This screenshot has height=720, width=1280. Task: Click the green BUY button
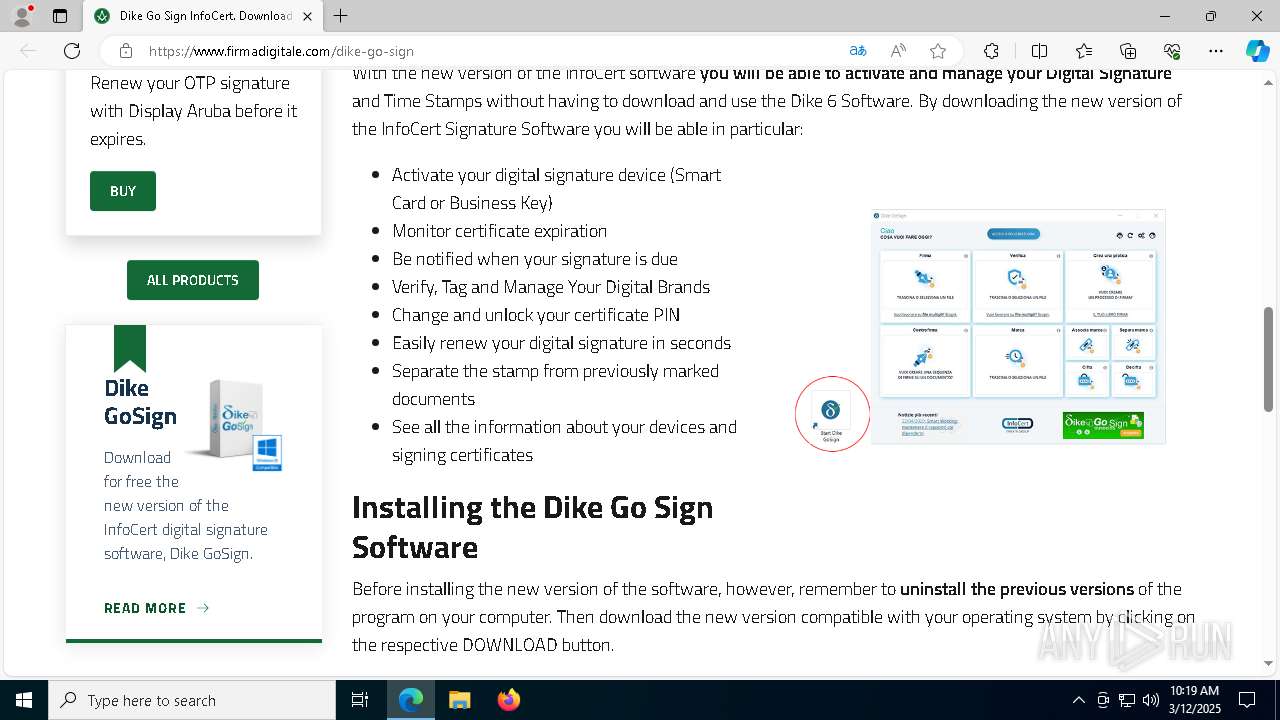(123, 191)
